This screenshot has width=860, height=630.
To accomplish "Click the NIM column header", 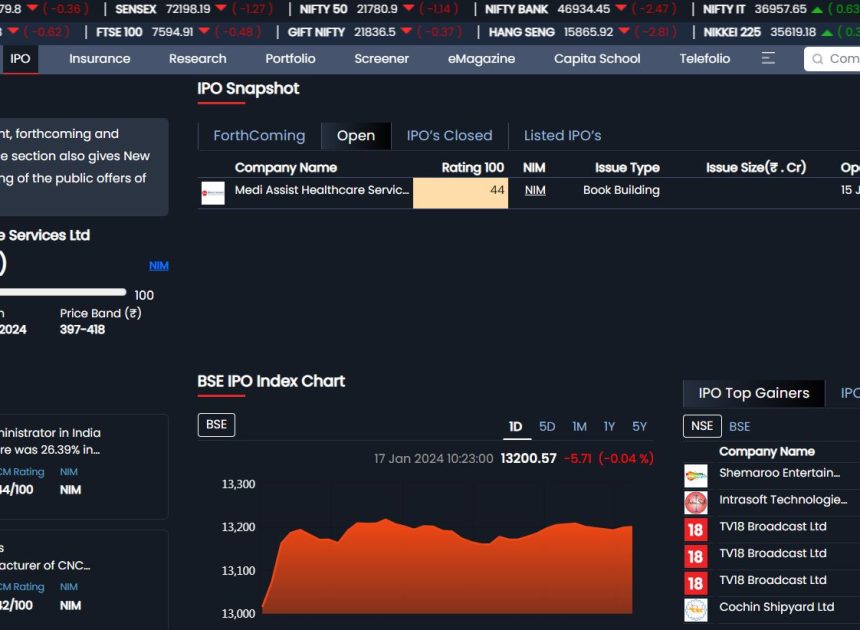I will [534, 168].
